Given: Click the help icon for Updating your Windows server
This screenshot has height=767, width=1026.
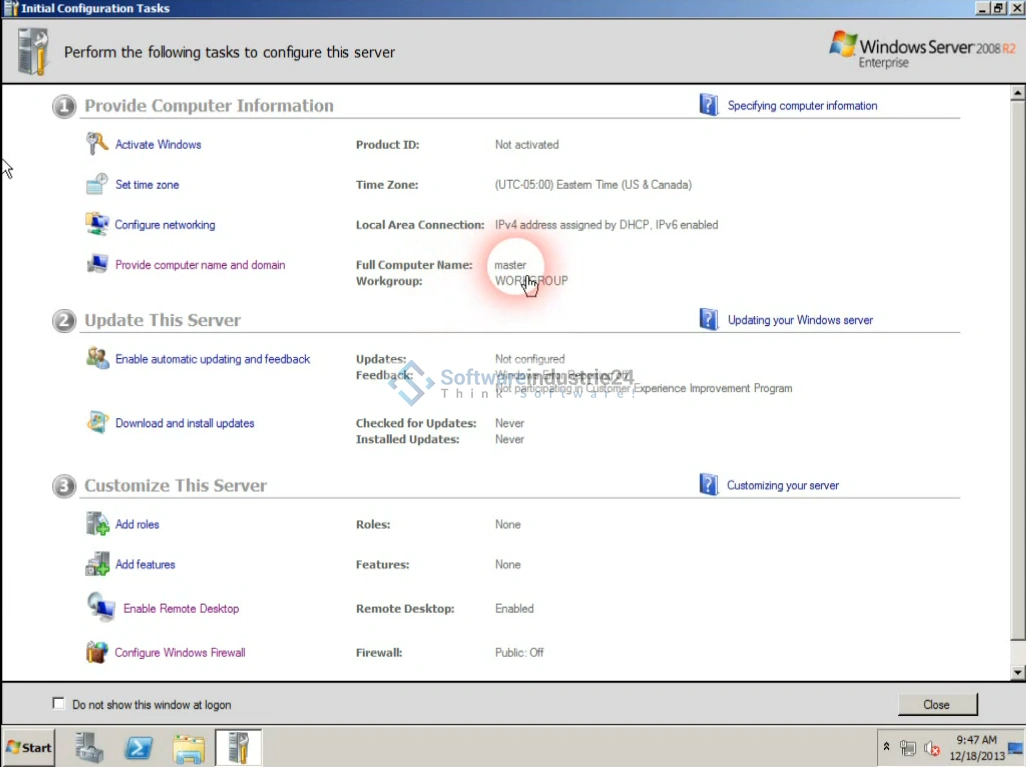Looking at the screenshot, I should (708, 320).
